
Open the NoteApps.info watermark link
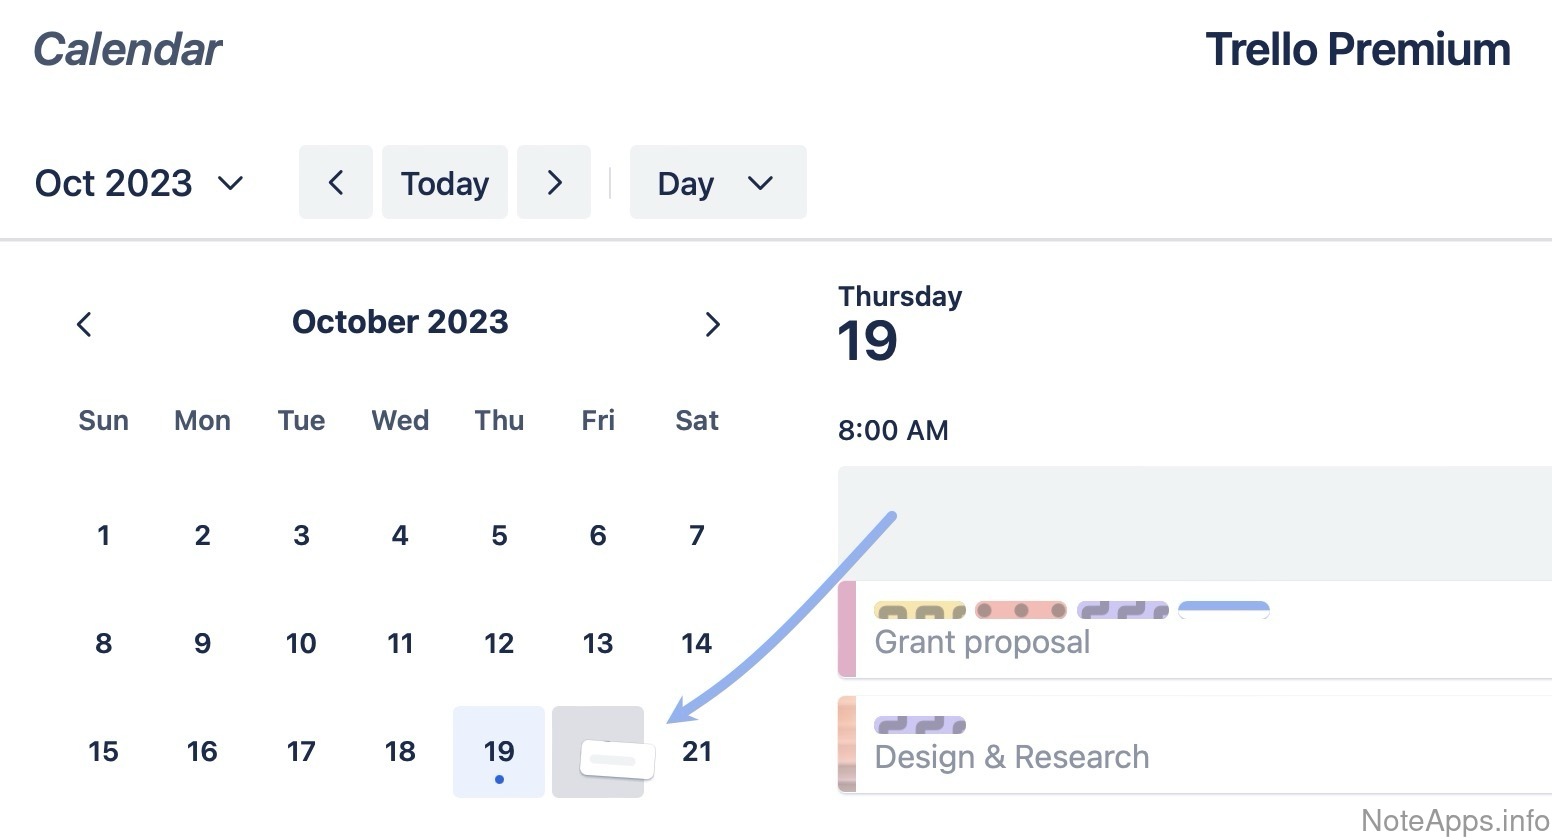pyautogui.click(x=1454, y=821)
